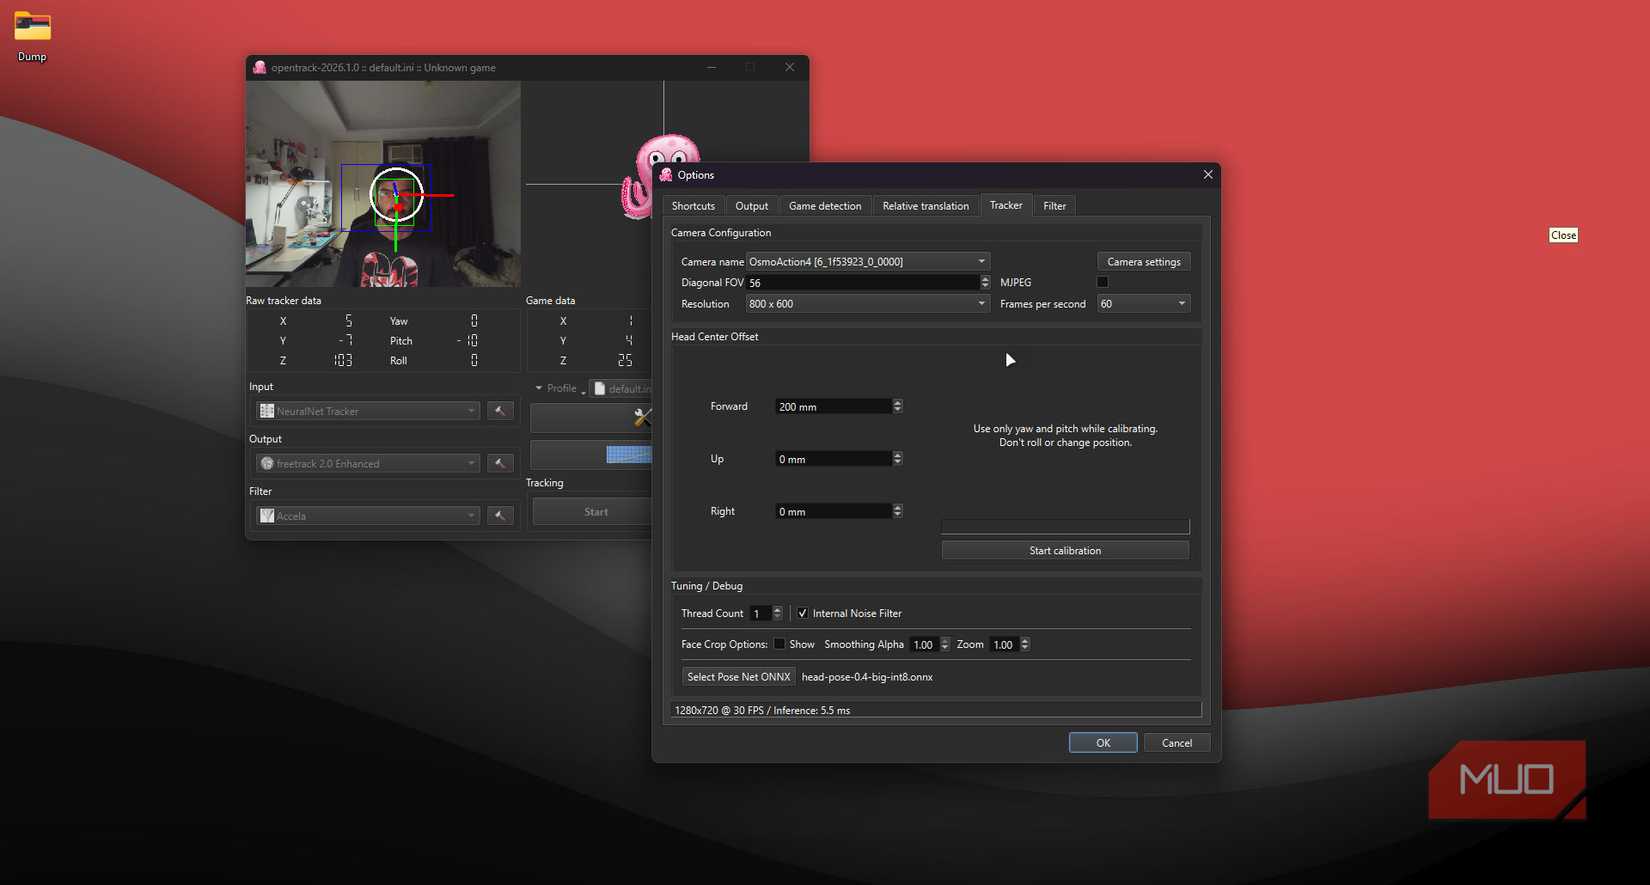The image size is (1650, 885).
Task: Close the Options dialog with the X button
Action: coord(1208,174)
